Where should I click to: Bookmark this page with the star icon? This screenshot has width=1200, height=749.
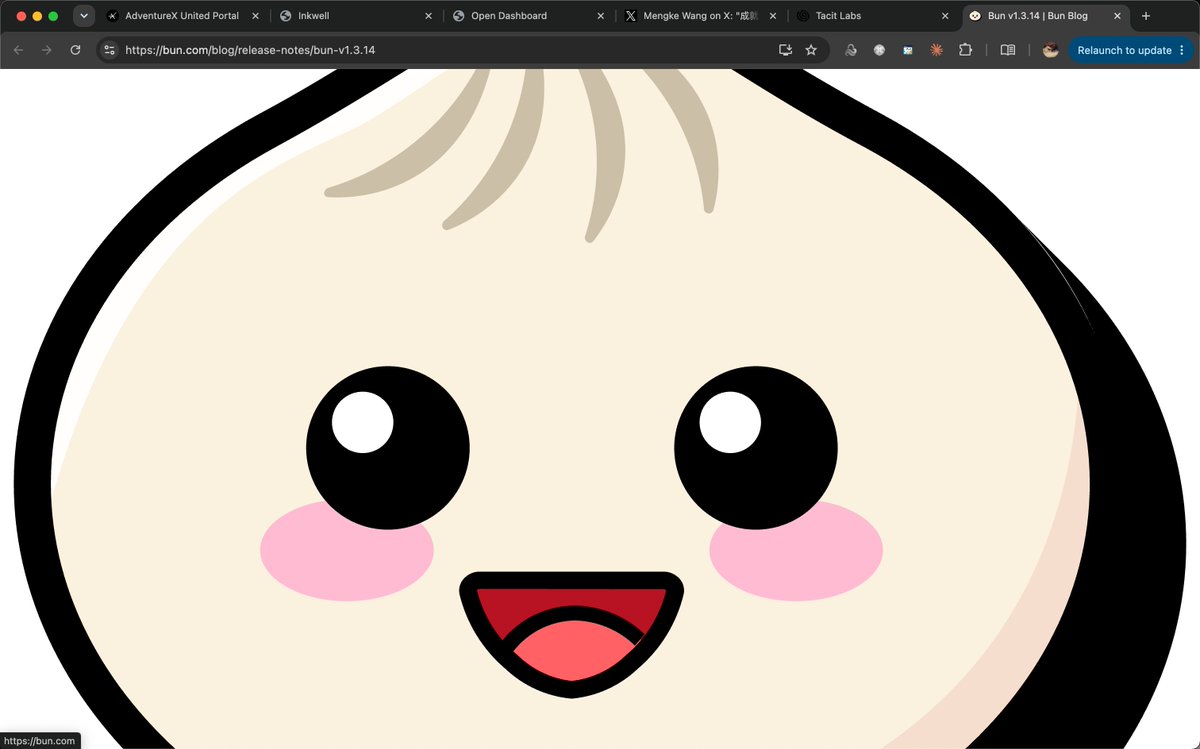[x=811, y=50]
